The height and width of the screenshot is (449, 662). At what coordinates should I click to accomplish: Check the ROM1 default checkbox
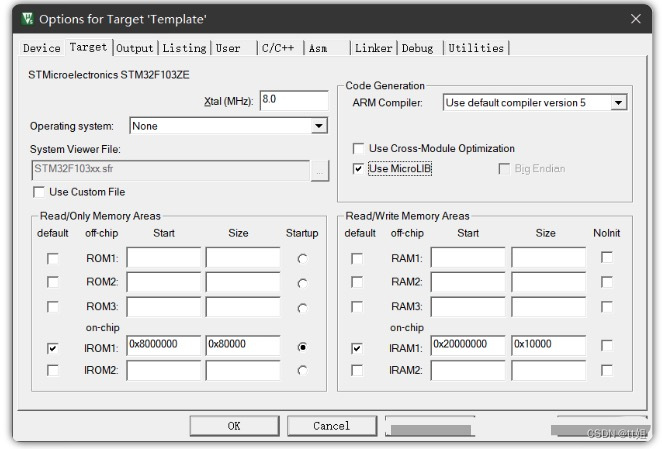click(x=53, y=259)
